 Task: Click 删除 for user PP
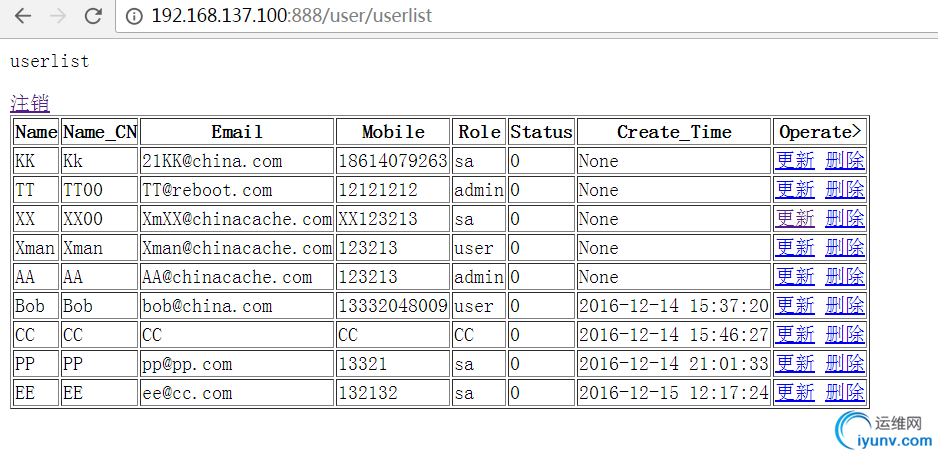pos(845,364)
